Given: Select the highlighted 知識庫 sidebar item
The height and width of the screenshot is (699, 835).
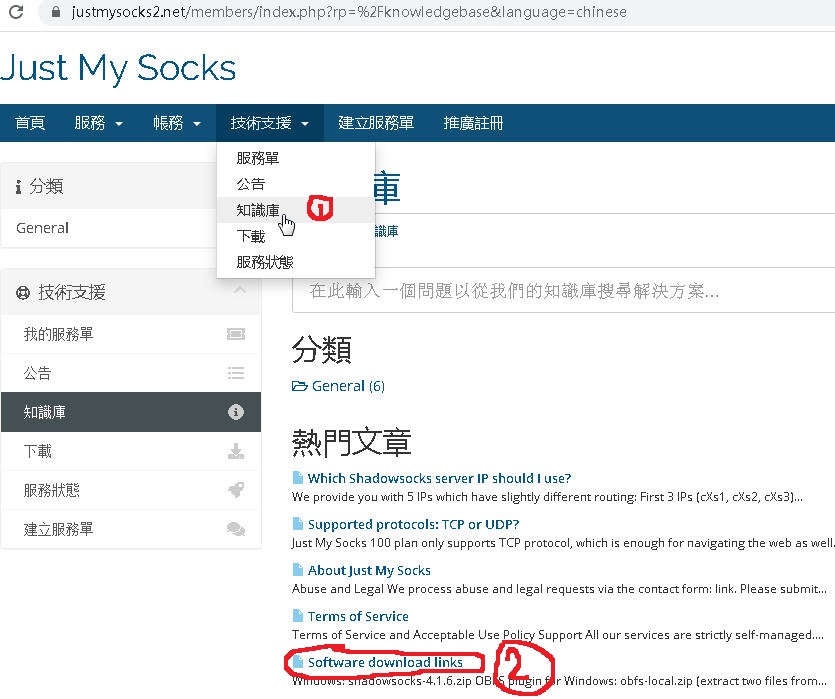Looking at the screenshot, I should coord(131,412).
